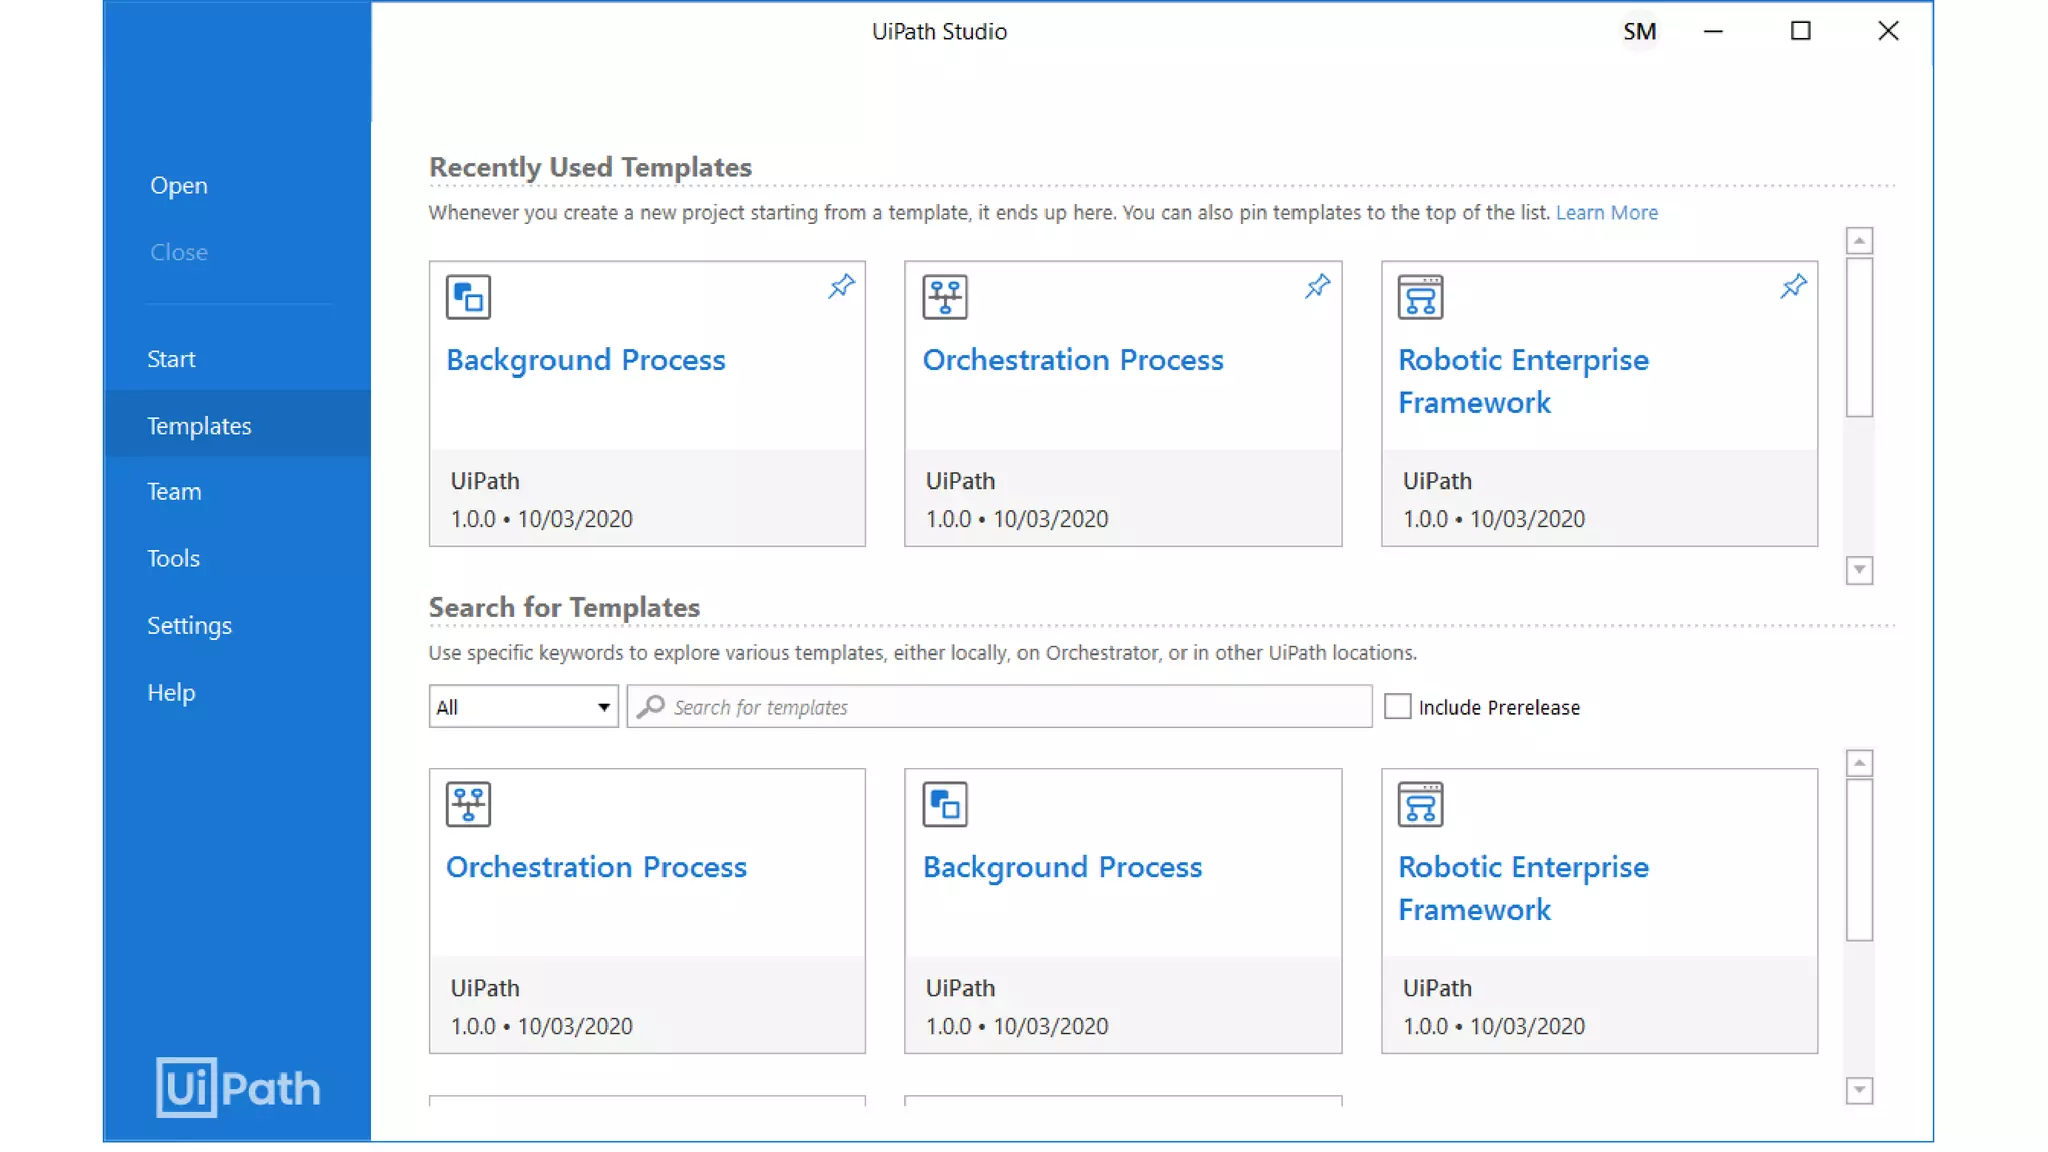Open the Start tab in sidebar
This screenshot has width=2048, height=1152.
(x=171, y=359)
